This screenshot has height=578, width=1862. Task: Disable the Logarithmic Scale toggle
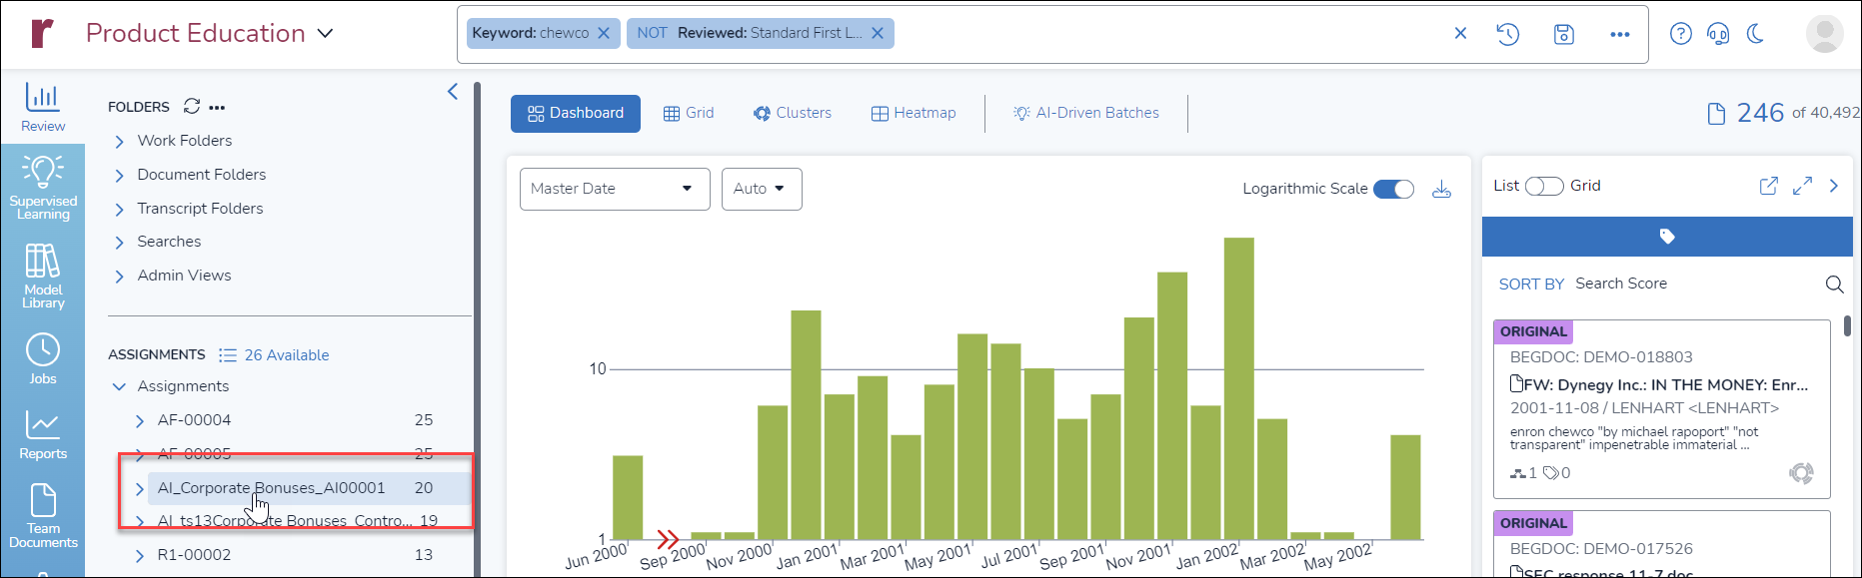pyautogui.click(x=1393, y=189)
